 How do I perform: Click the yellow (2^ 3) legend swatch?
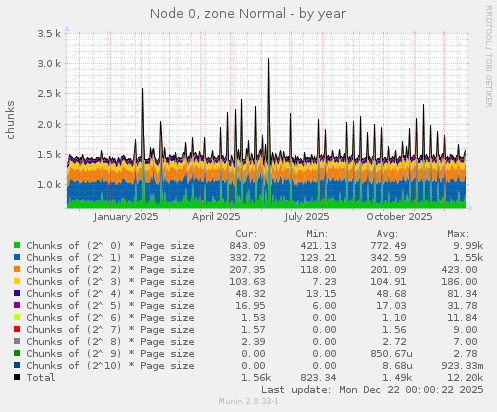17,281
